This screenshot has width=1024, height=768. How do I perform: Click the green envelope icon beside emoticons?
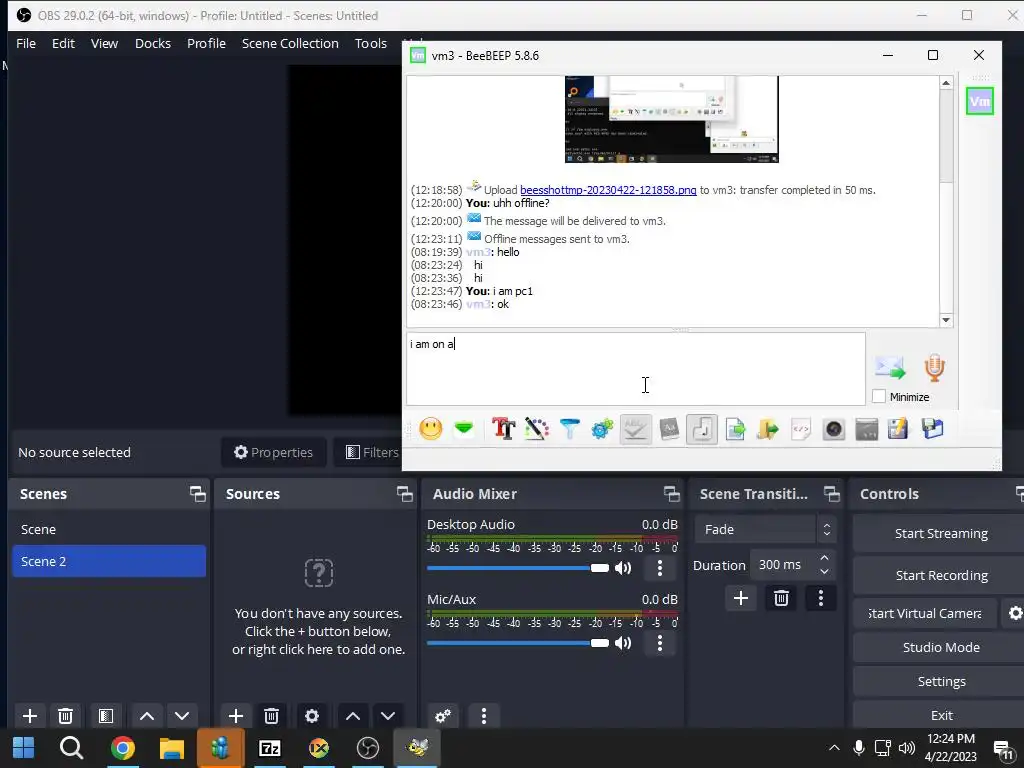(x=464, y=429)
